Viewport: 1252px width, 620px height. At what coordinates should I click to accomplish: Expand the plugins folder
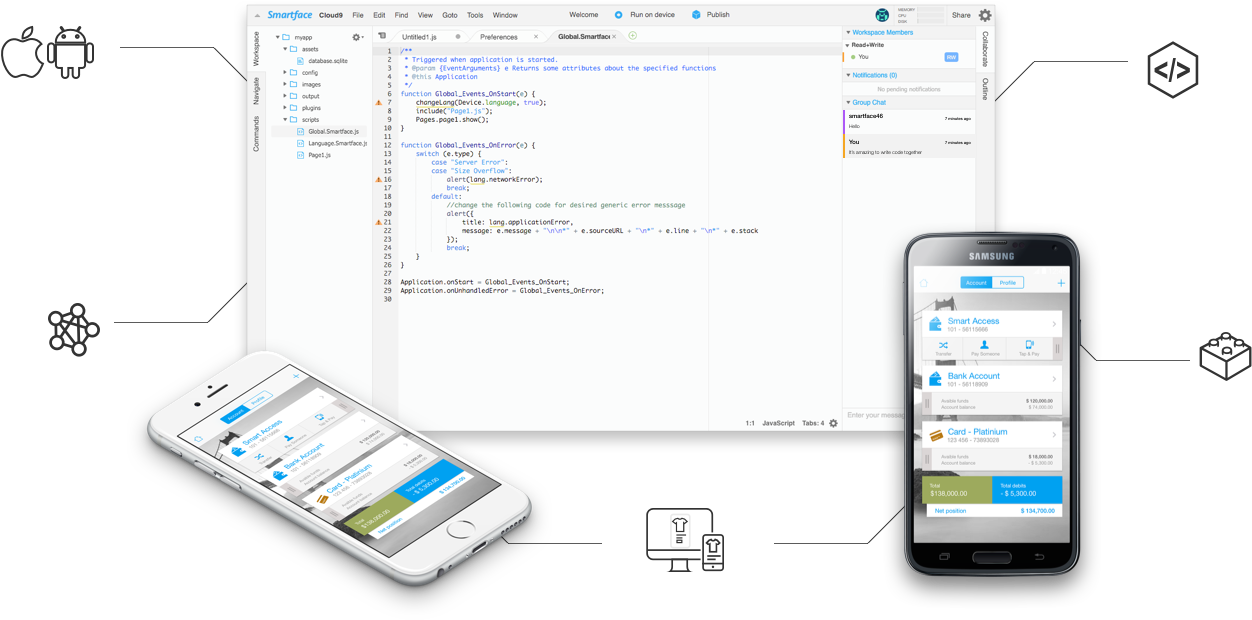click(x=285, y=108)
